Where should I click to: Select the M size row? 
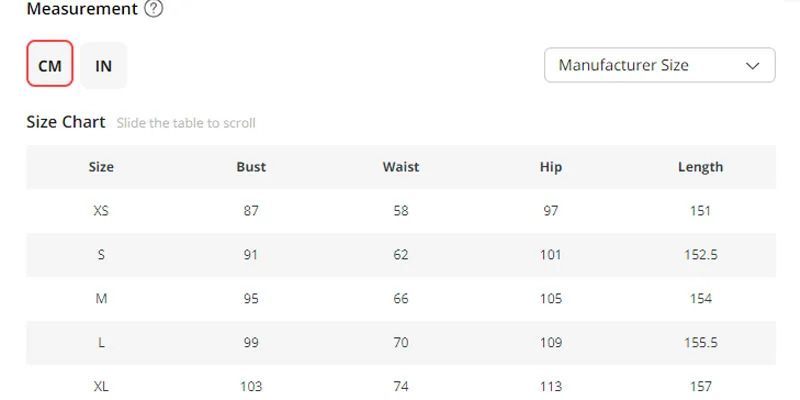[101, 299]
